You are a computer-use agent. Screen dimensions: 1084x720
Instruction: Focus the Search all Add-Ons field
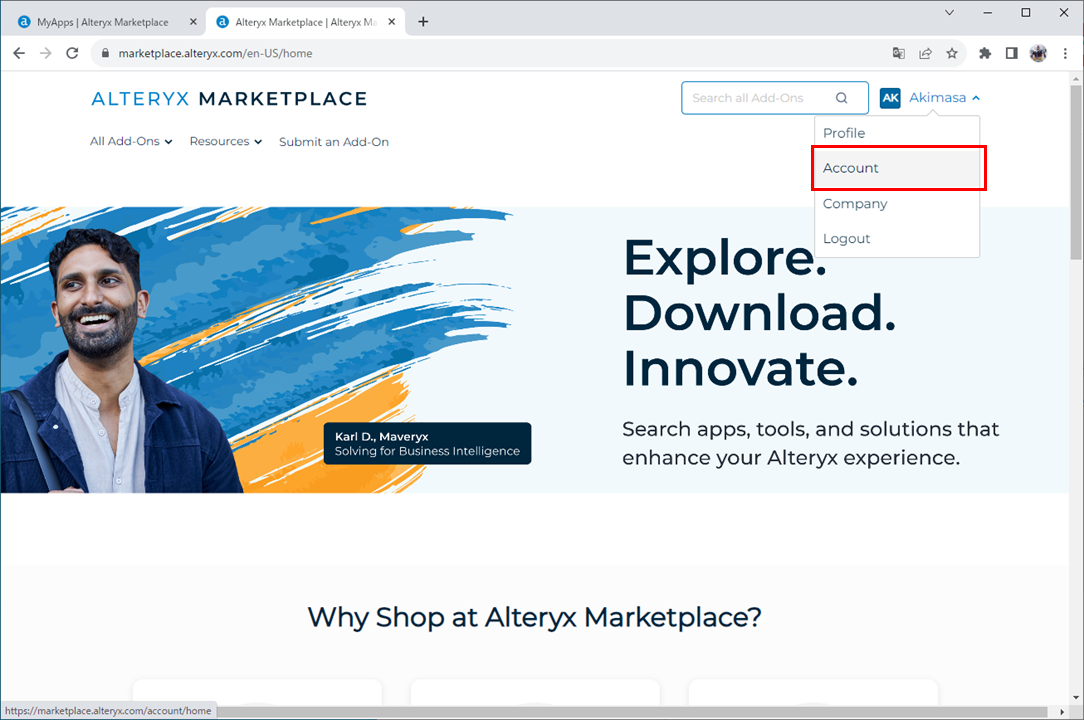point(760,98)
